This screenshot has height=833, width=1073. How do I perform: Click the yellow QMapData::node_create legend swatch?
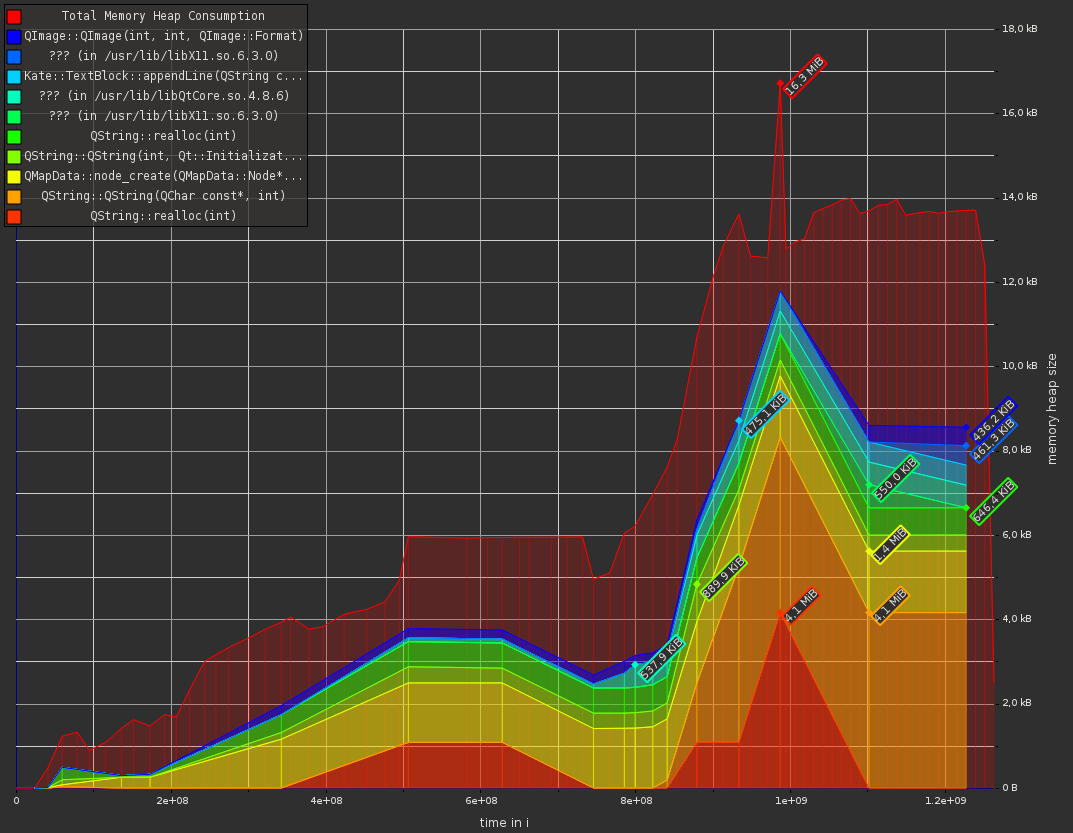coord(14,177)
